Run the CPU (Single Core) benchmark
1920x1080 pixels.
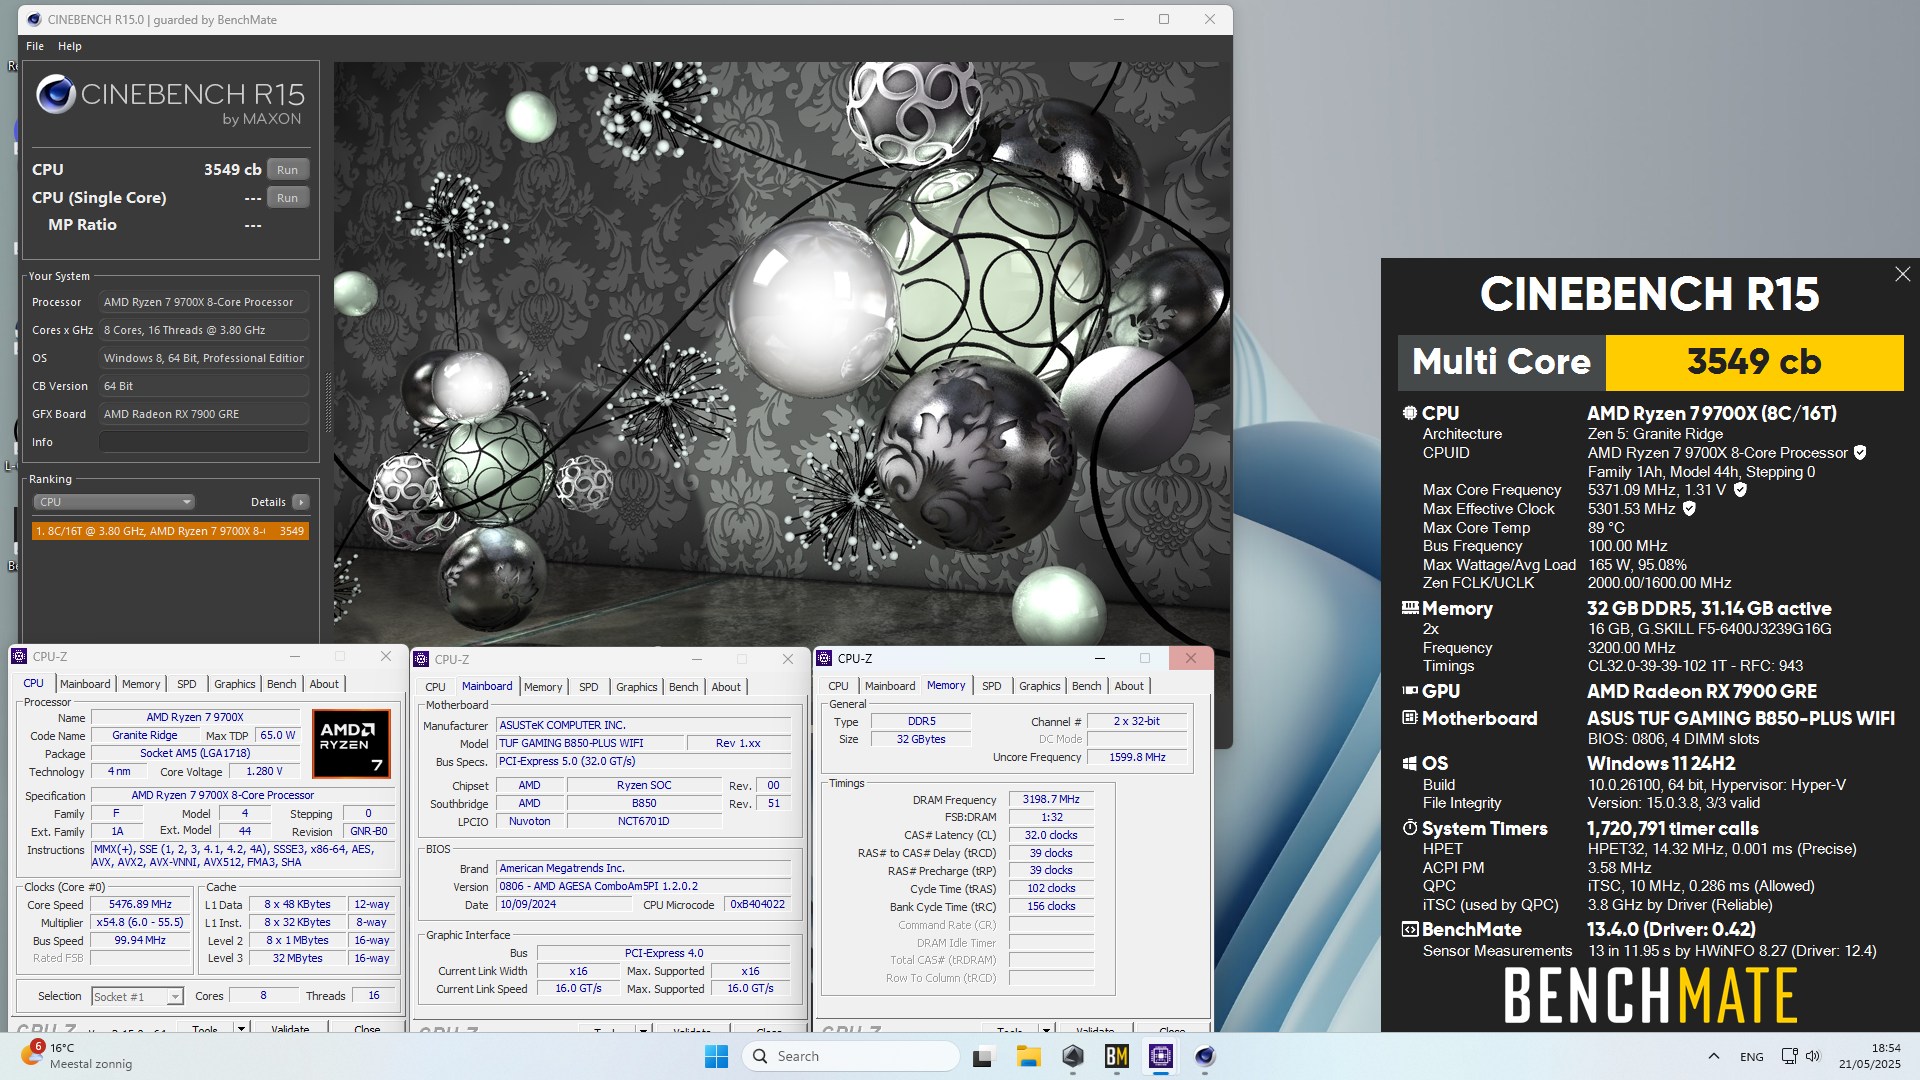pos(288,198)
